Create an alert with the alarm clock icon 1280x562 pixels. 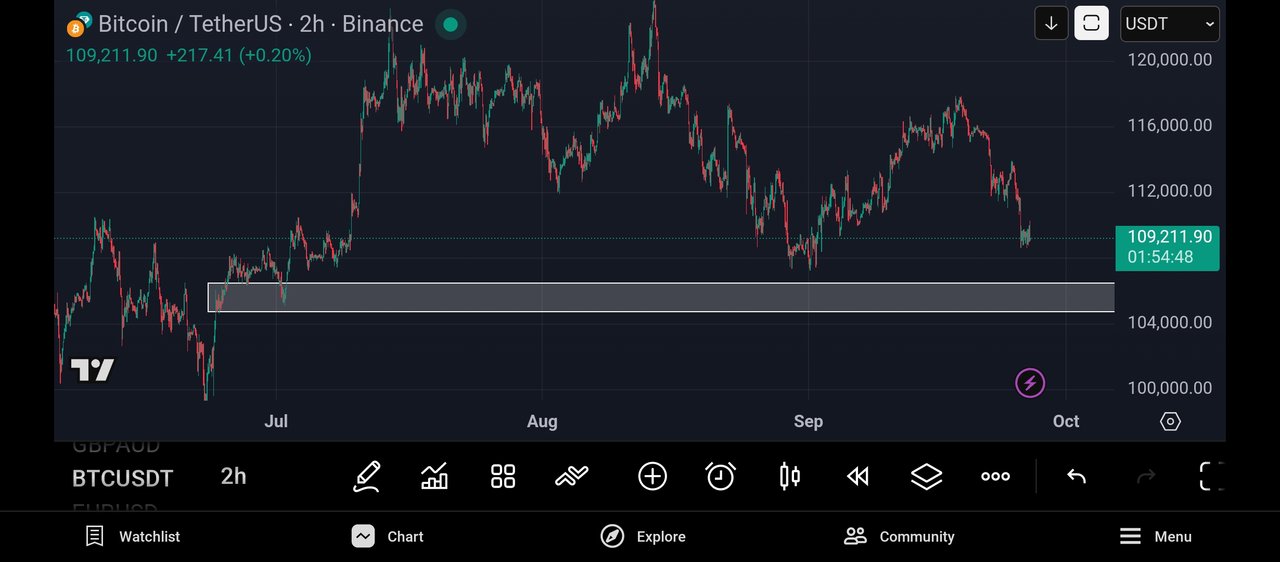click(x=720, y=477)
